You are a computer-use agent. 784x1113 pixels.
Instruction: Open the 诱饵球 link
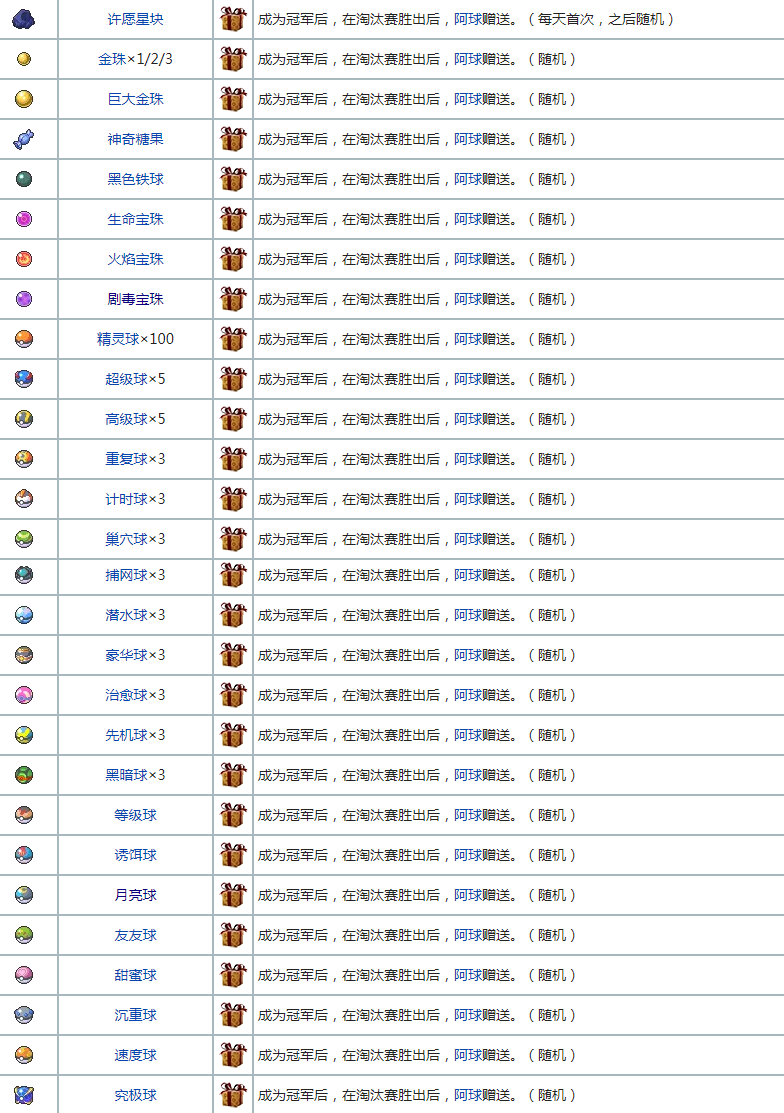pyautogui.click(x=136, y=855)
